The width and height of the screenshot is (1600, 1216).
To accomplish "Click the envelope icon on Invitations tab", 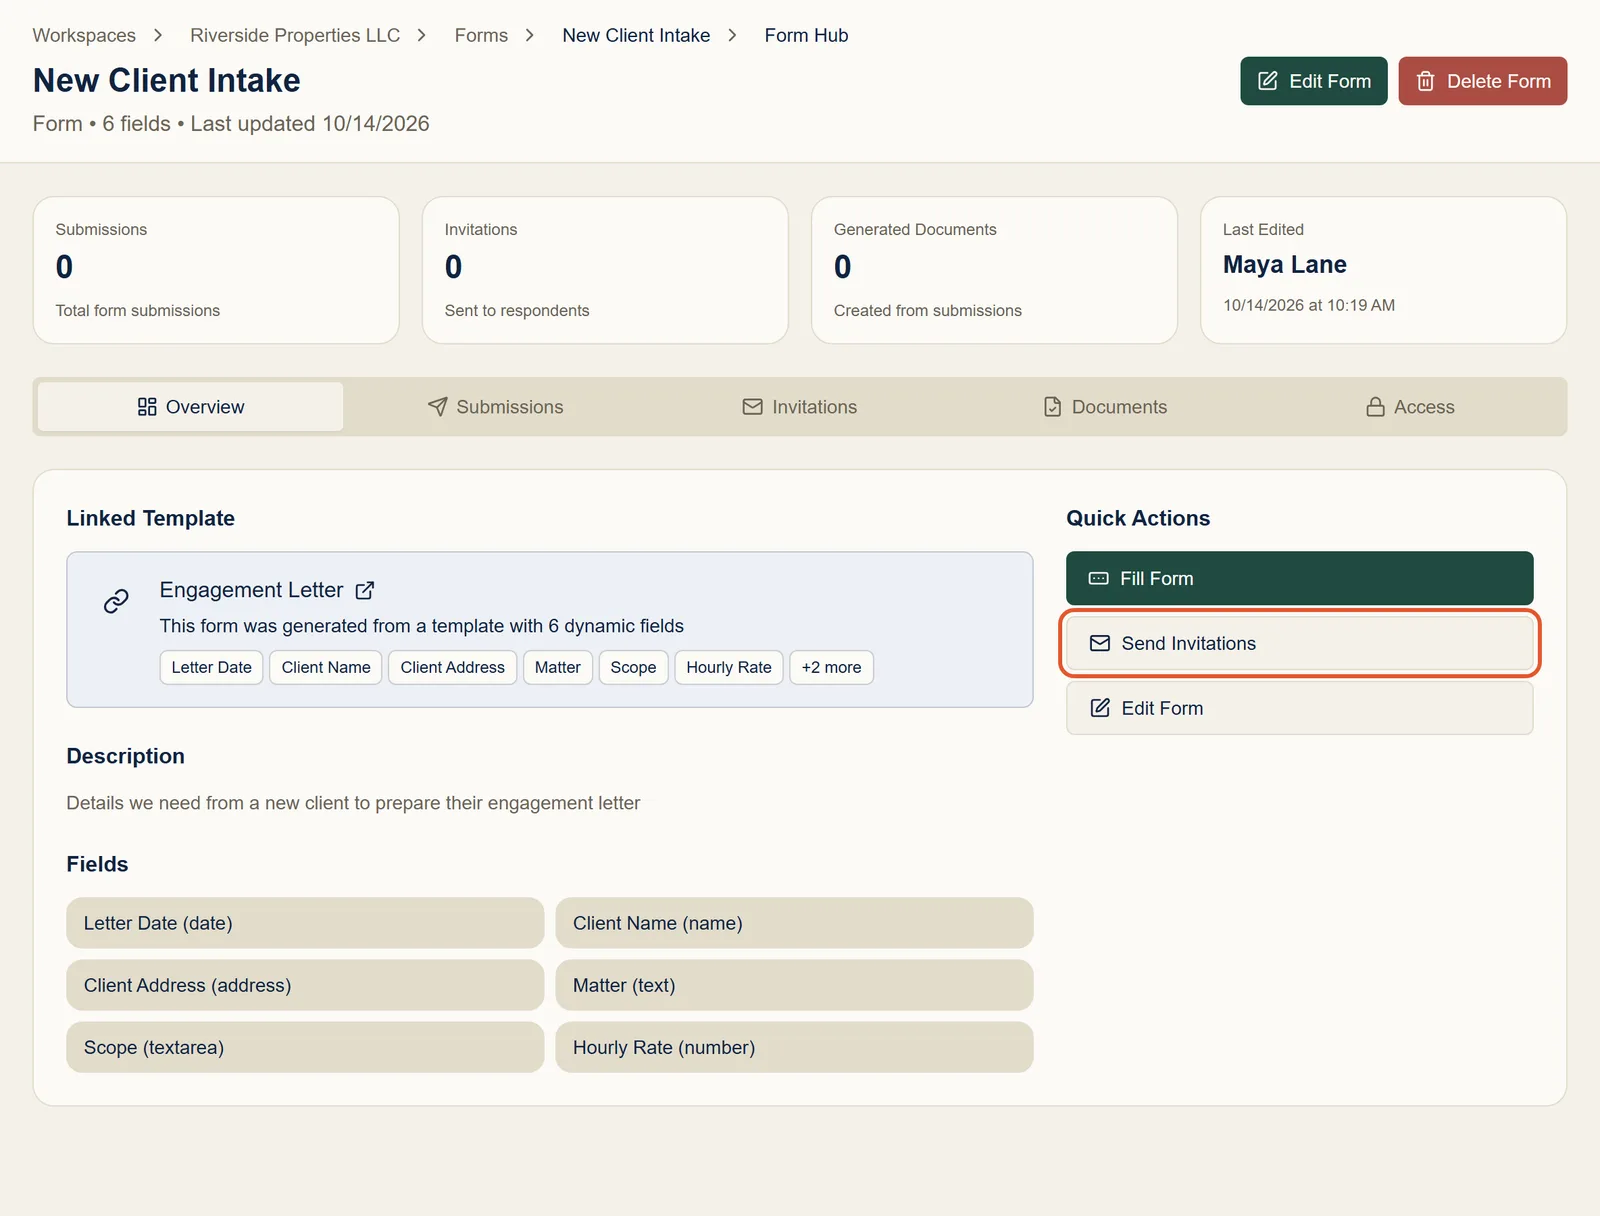I will (752, 407).
